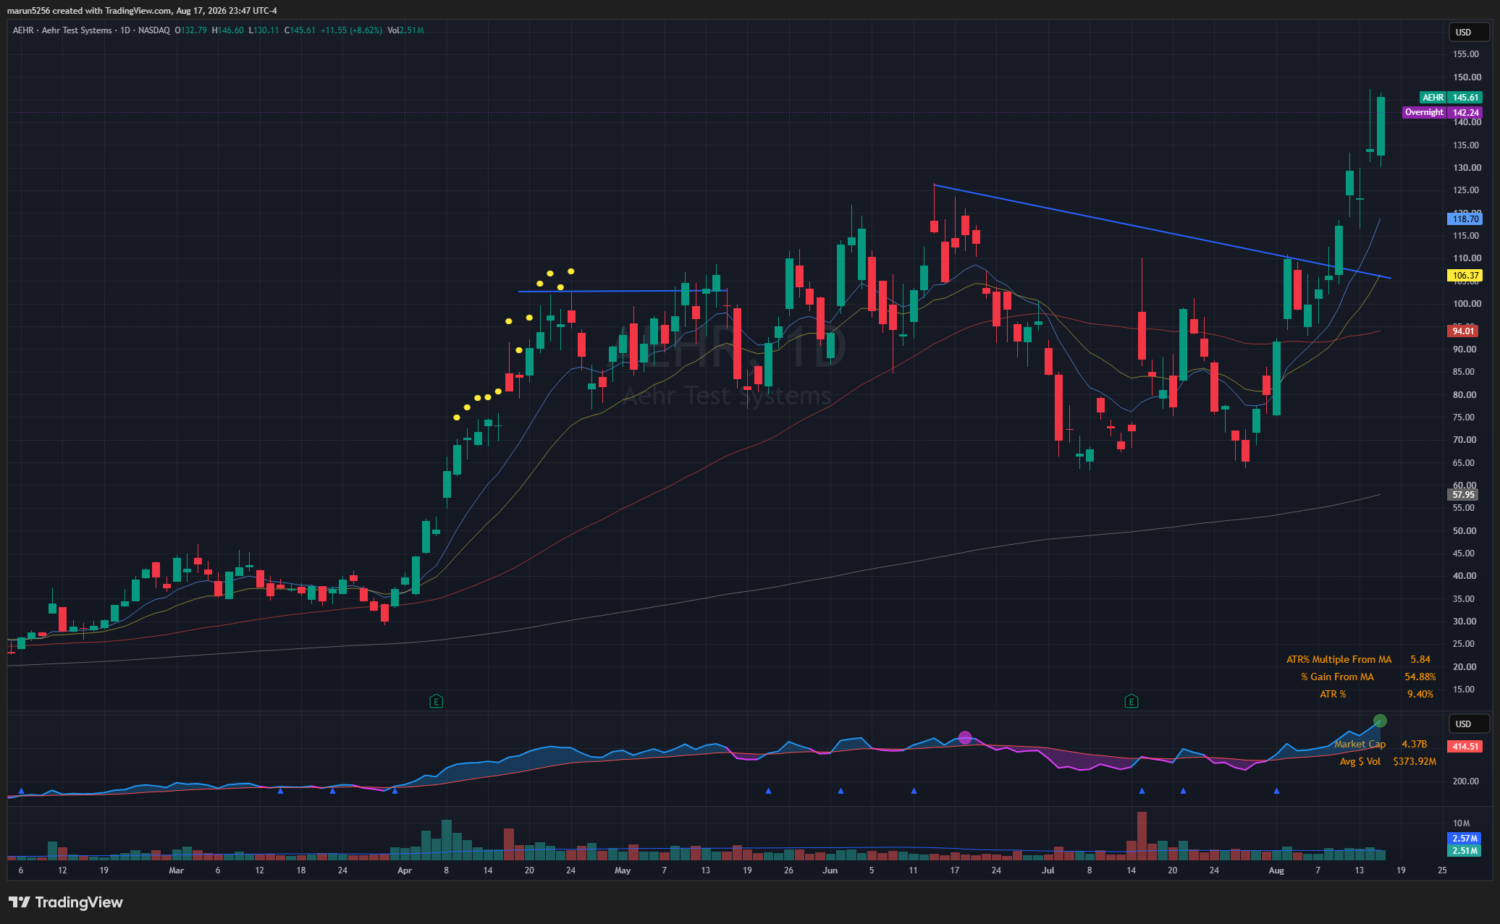The width and height of the screenshot is (1500, 924).
Task: Click the Vol 2.51M reading in header
Action: (x=406, y=30)
